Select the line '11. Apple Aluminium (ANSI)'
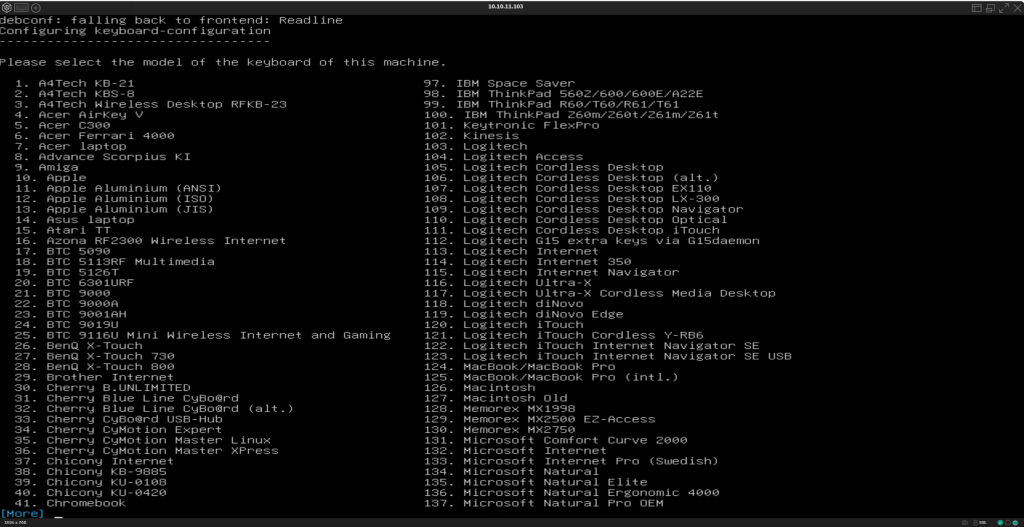Image resolution: width=1024 pixels, height=527 pixels. [118, 188]
